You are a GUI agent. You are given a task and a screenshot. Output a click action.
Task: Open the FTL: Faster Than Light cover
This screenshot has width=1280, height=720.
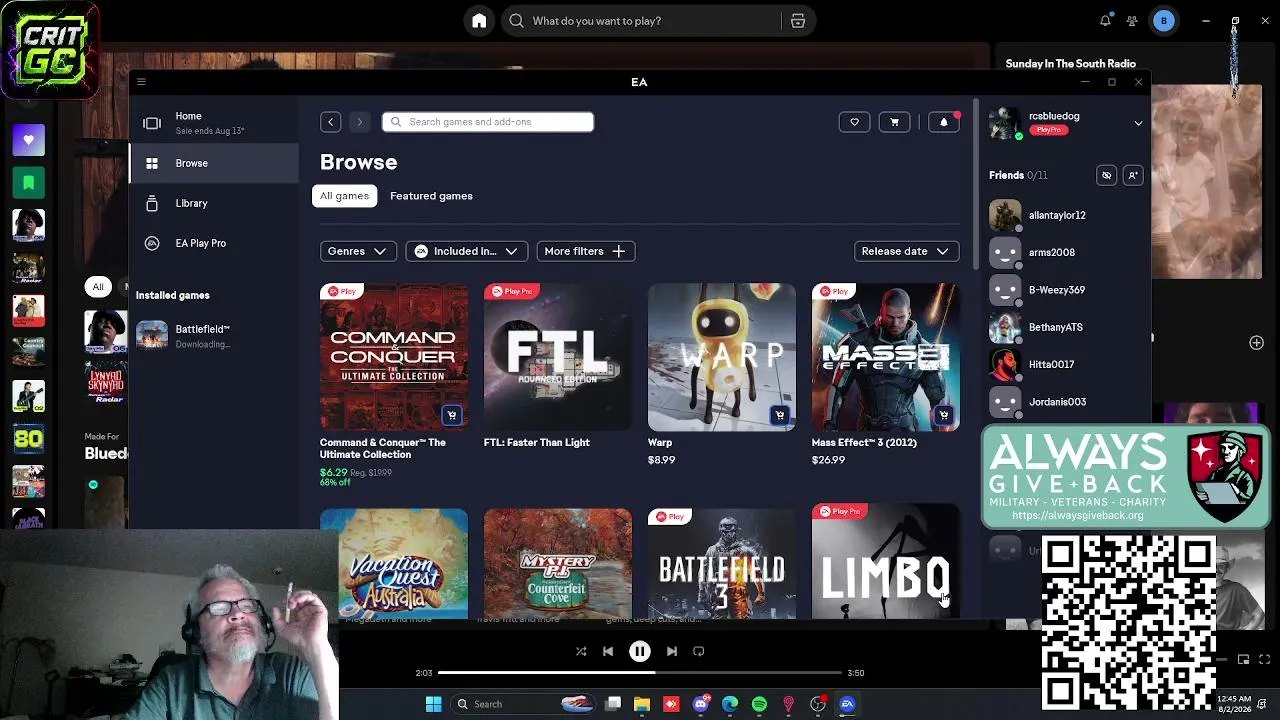pos(558,357)
